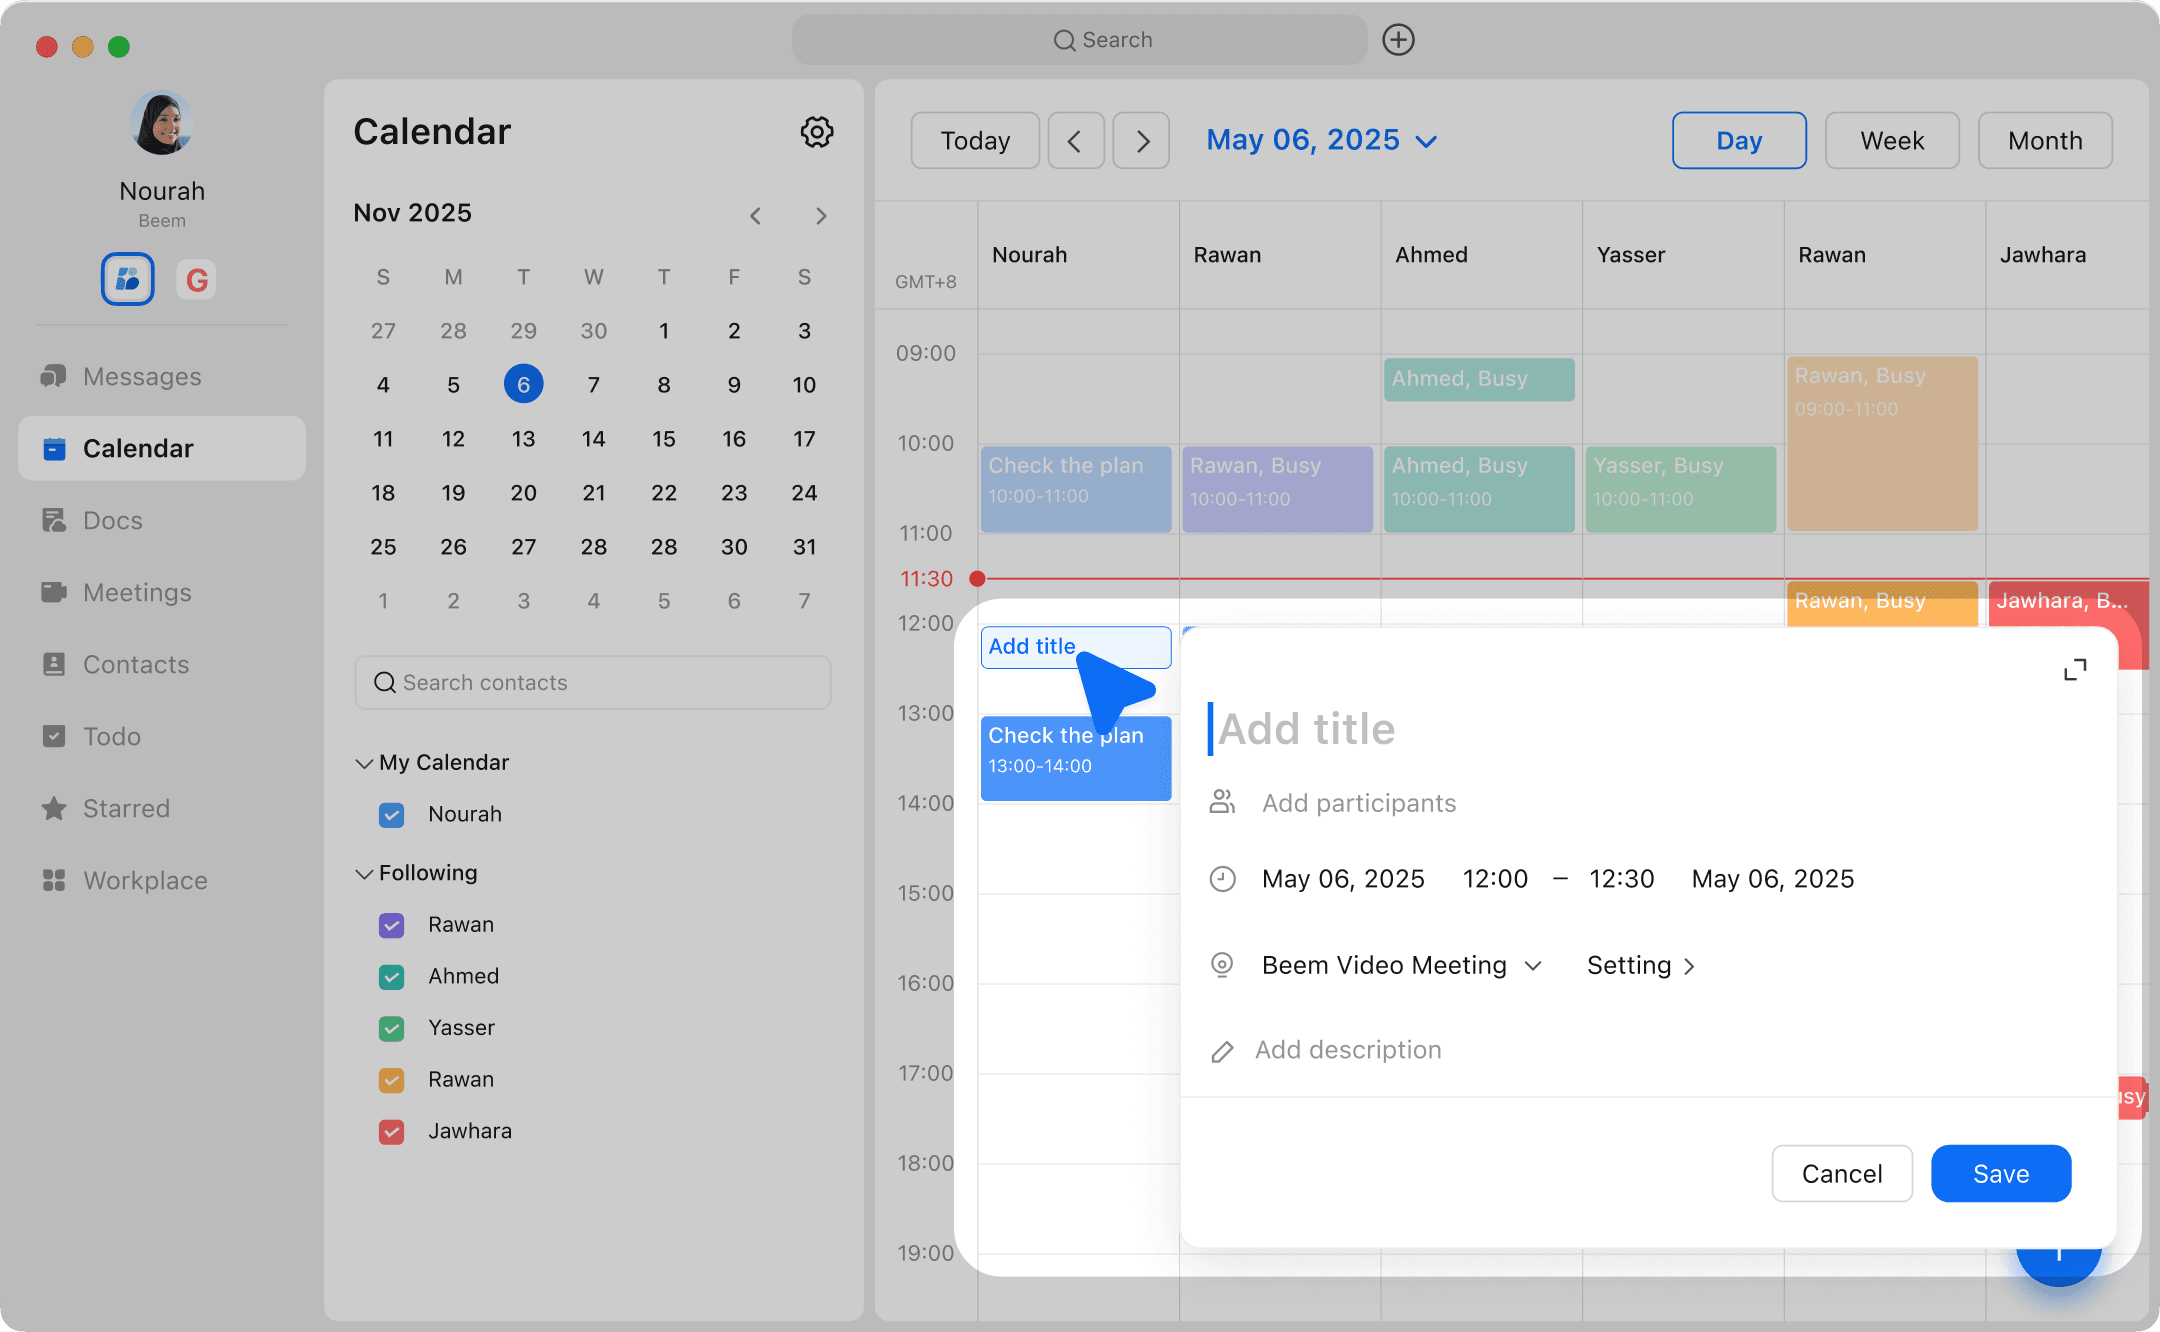Expand event popup to full view
Screen dimensions: 2160x1332
(x=2075, y=670)
